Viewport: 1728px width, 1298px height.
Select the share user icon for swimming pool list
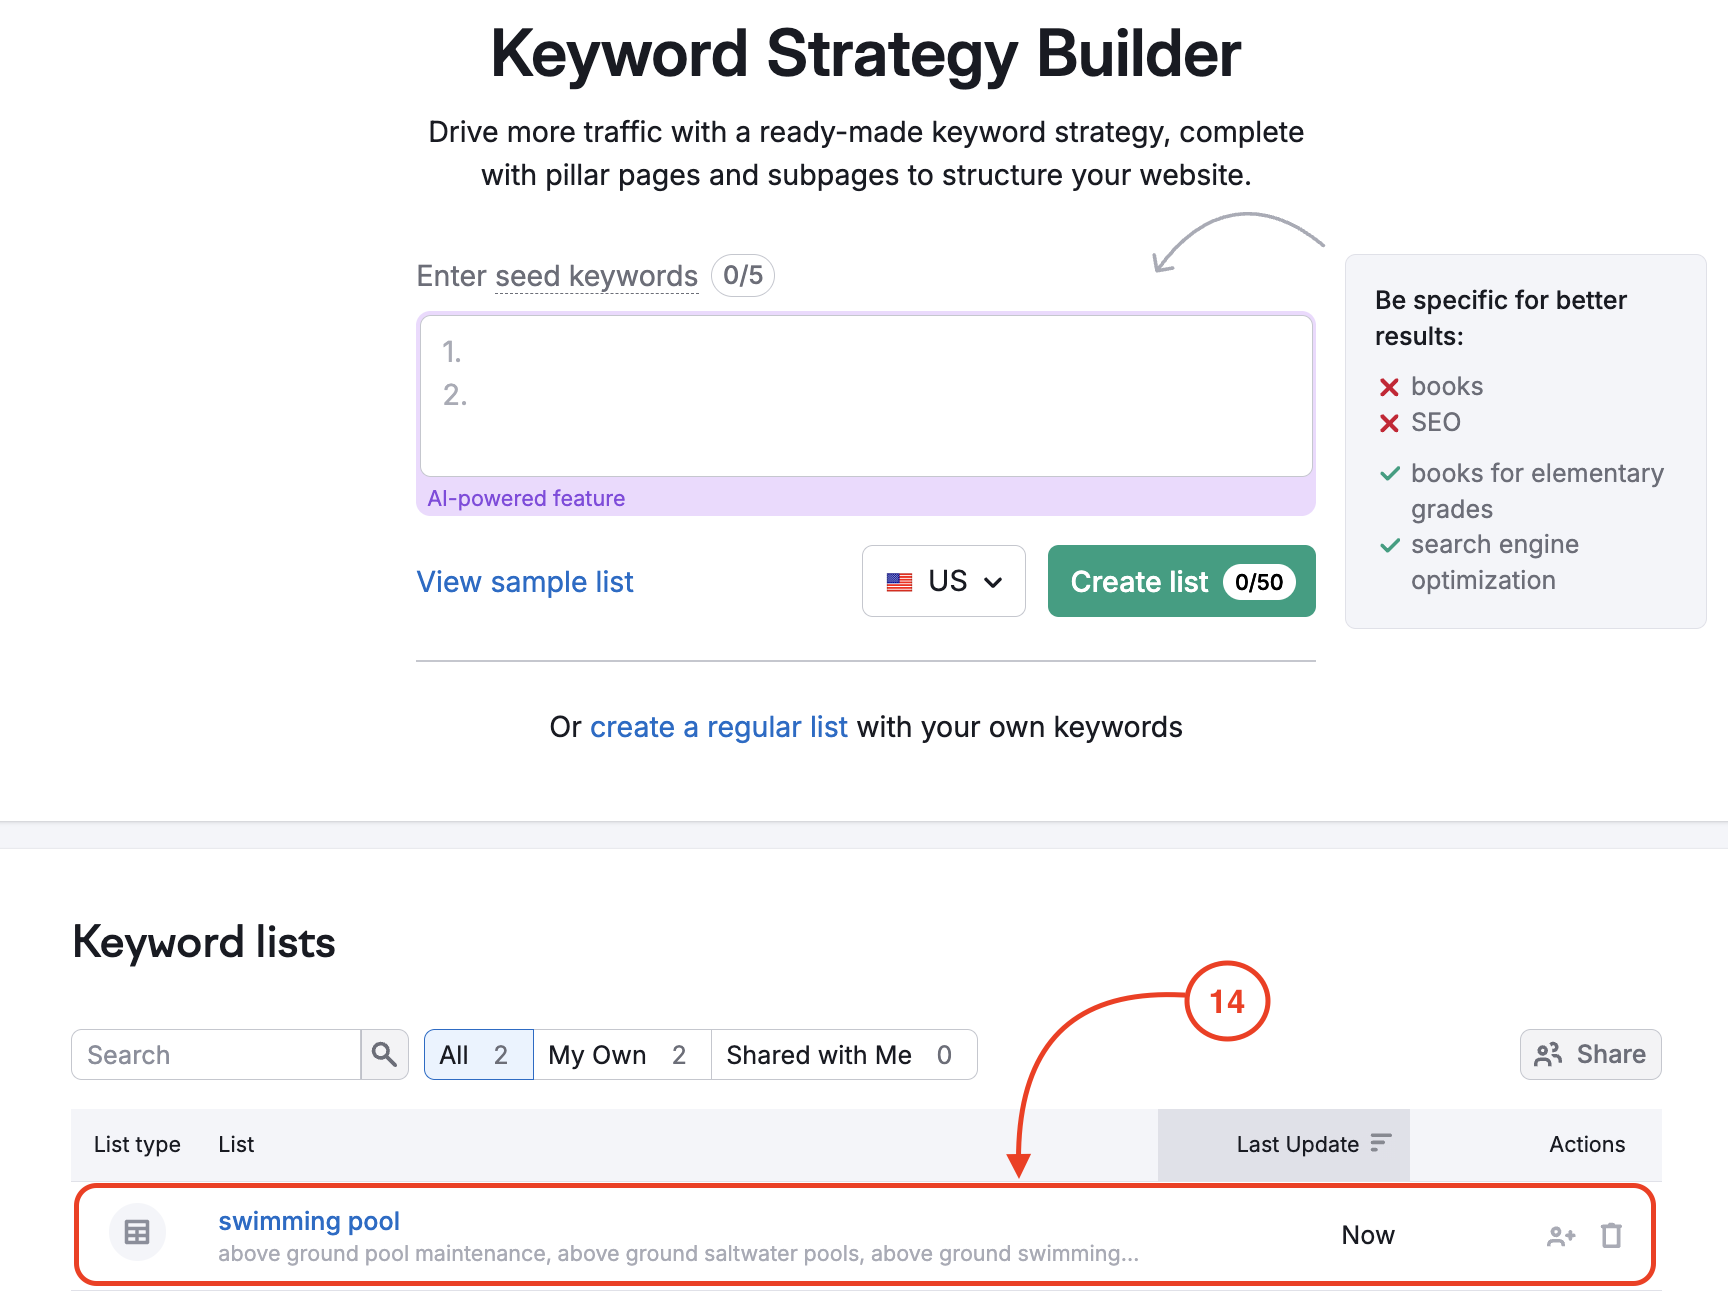(1560, 1235)
